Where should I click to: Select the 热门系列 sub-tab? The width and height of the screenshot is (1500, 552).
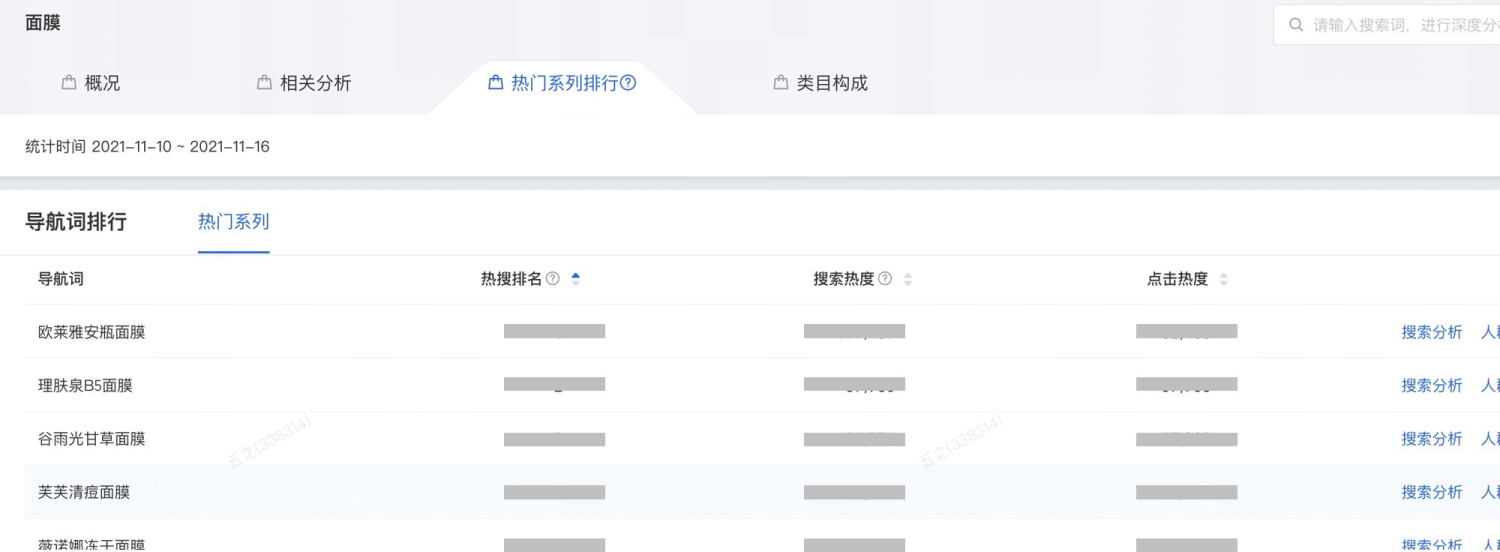234,222
